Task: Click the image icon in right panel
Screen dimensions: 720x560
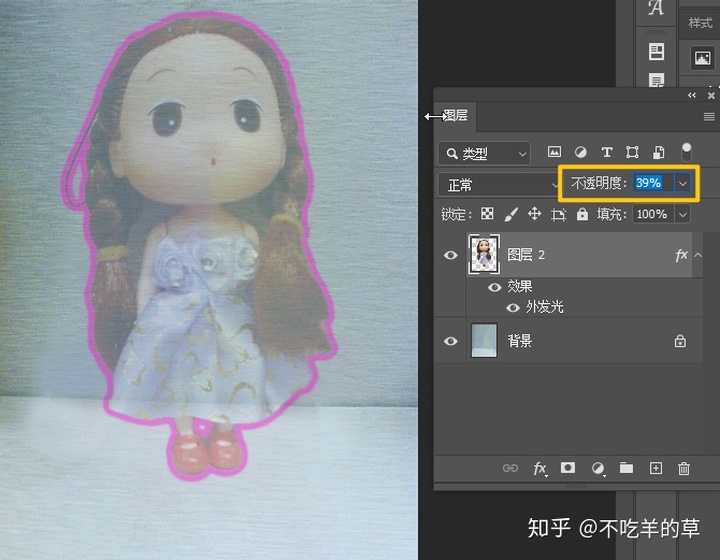Action: click(702, 58)
